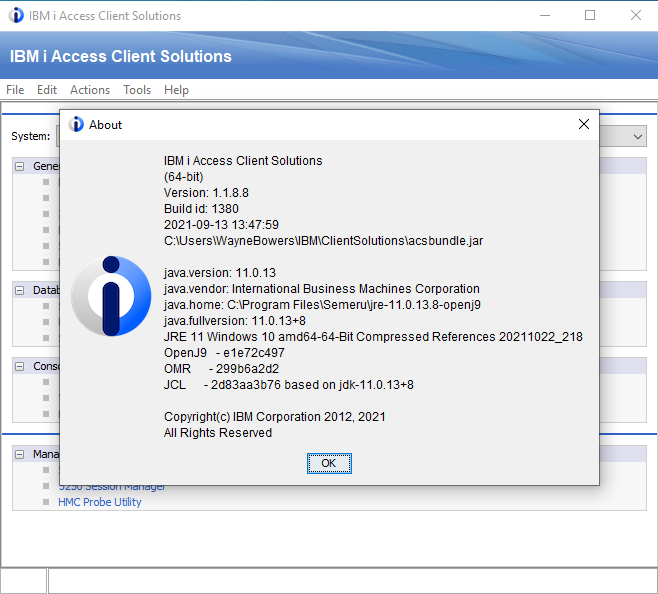Click the OpenJ9 - e1e72c497 line
The height and width of the screenshot is (594, 658).
coord(224,353)
